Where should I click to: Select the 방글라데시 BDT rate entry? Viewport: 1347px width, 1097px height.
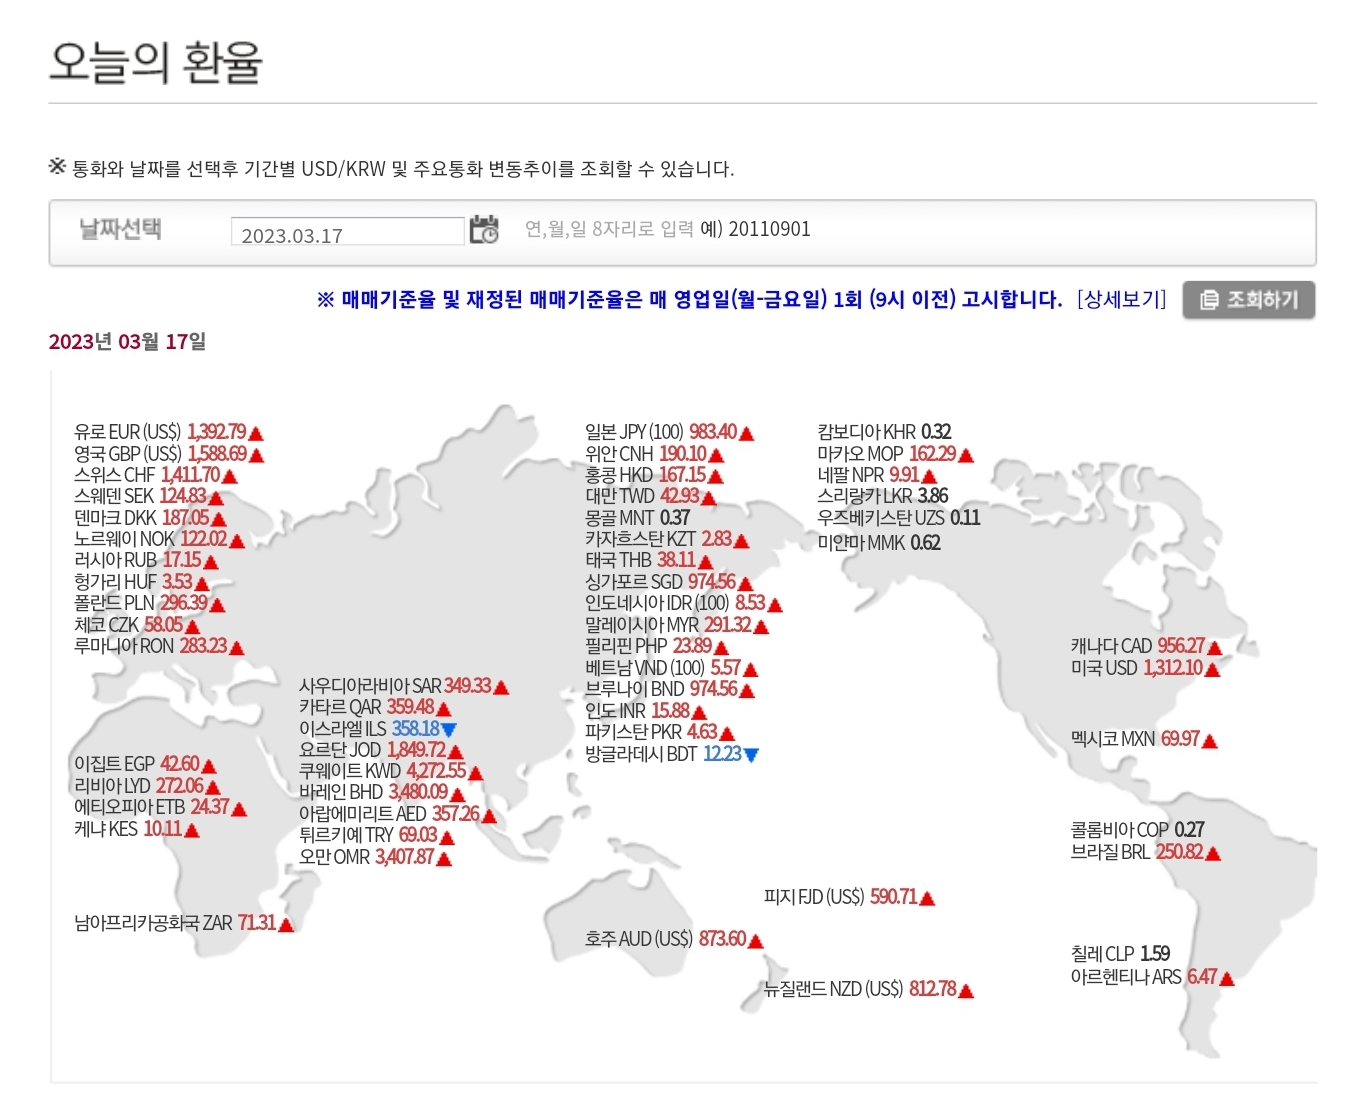[672, 754]
